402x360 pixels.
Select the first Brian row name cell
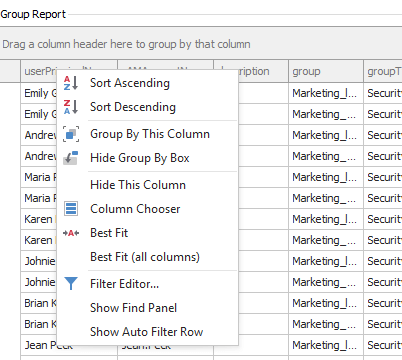[x=39, y=303]
